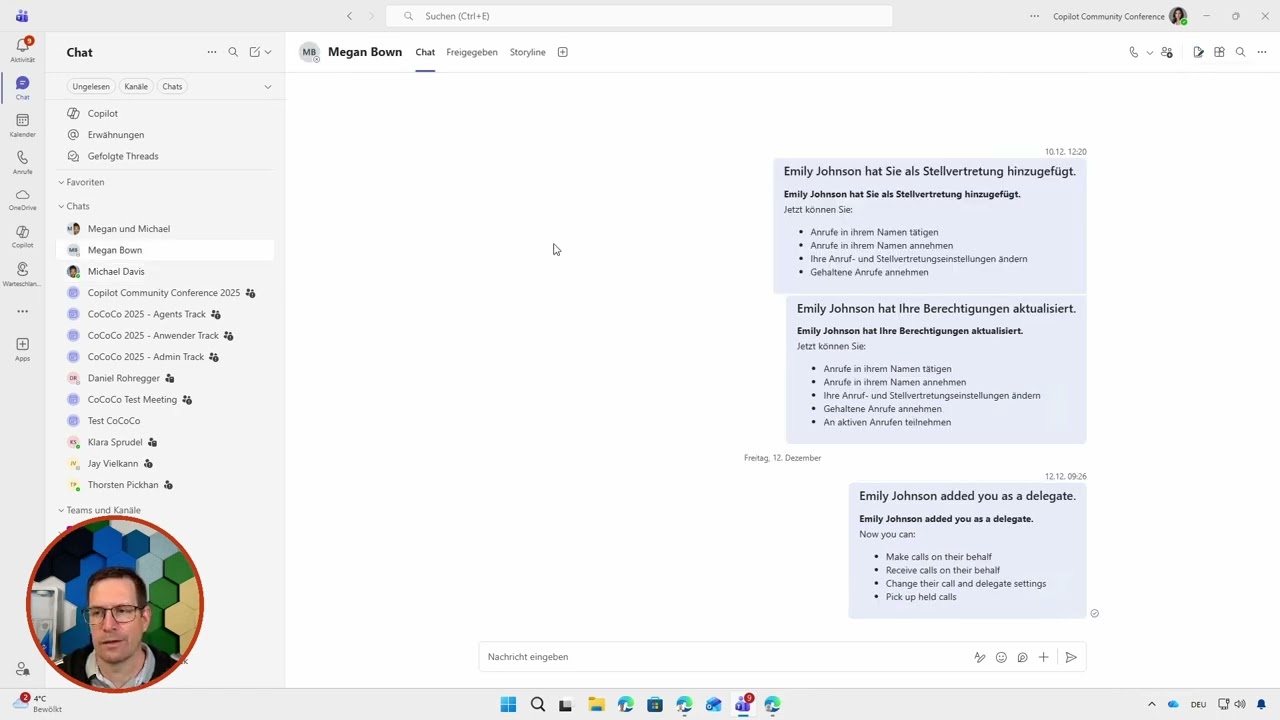Open apps icon in chat header

[x=1219, y=52]
